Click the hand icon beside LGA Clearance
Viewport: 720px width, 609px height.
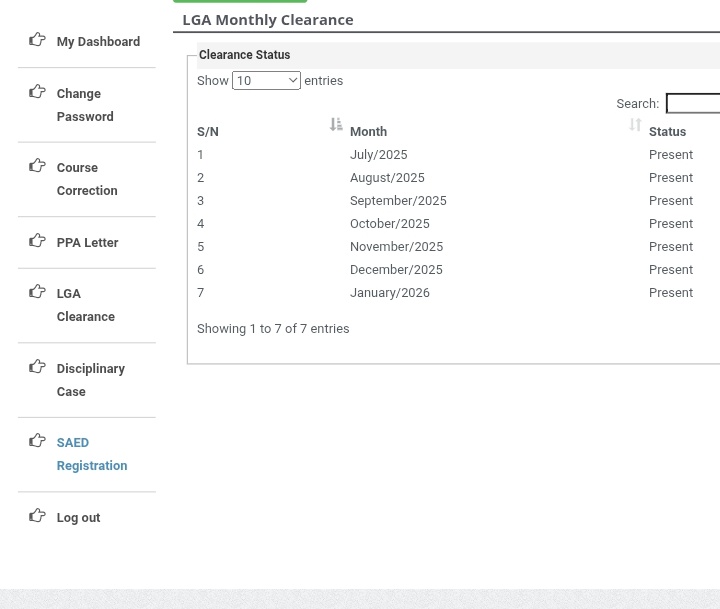[37, 292]
